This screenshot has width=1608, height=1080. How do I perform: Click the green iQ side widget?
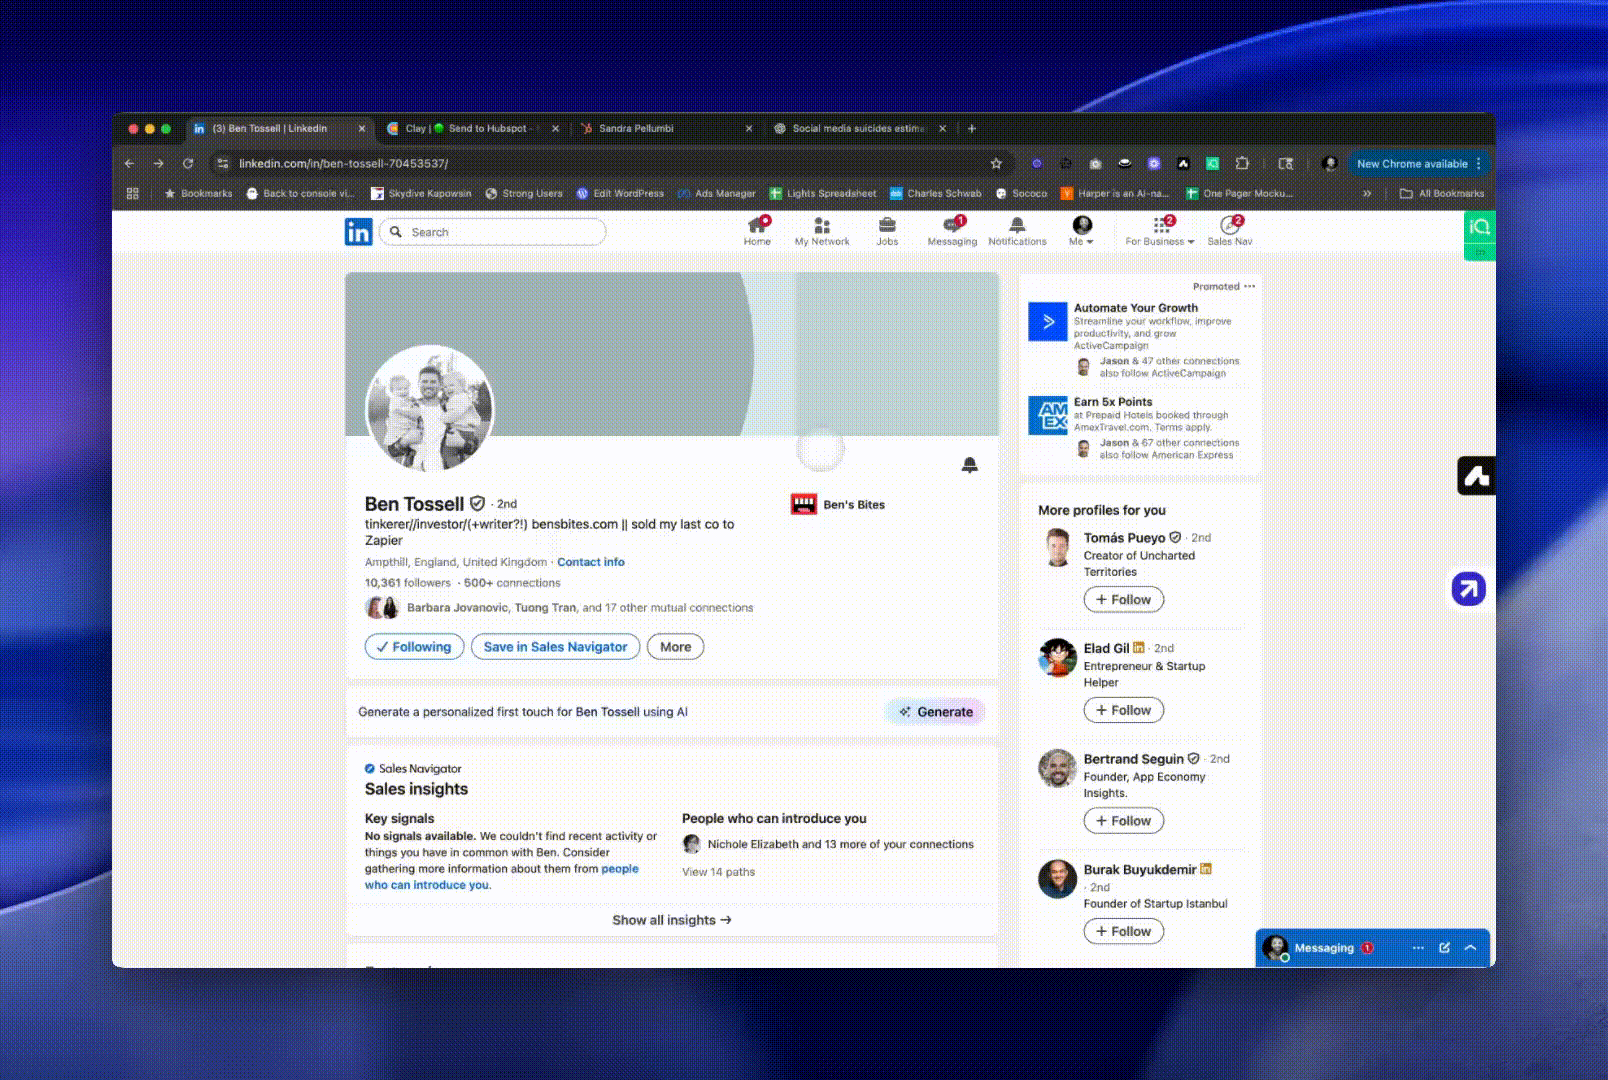(x=1479, y=228)
